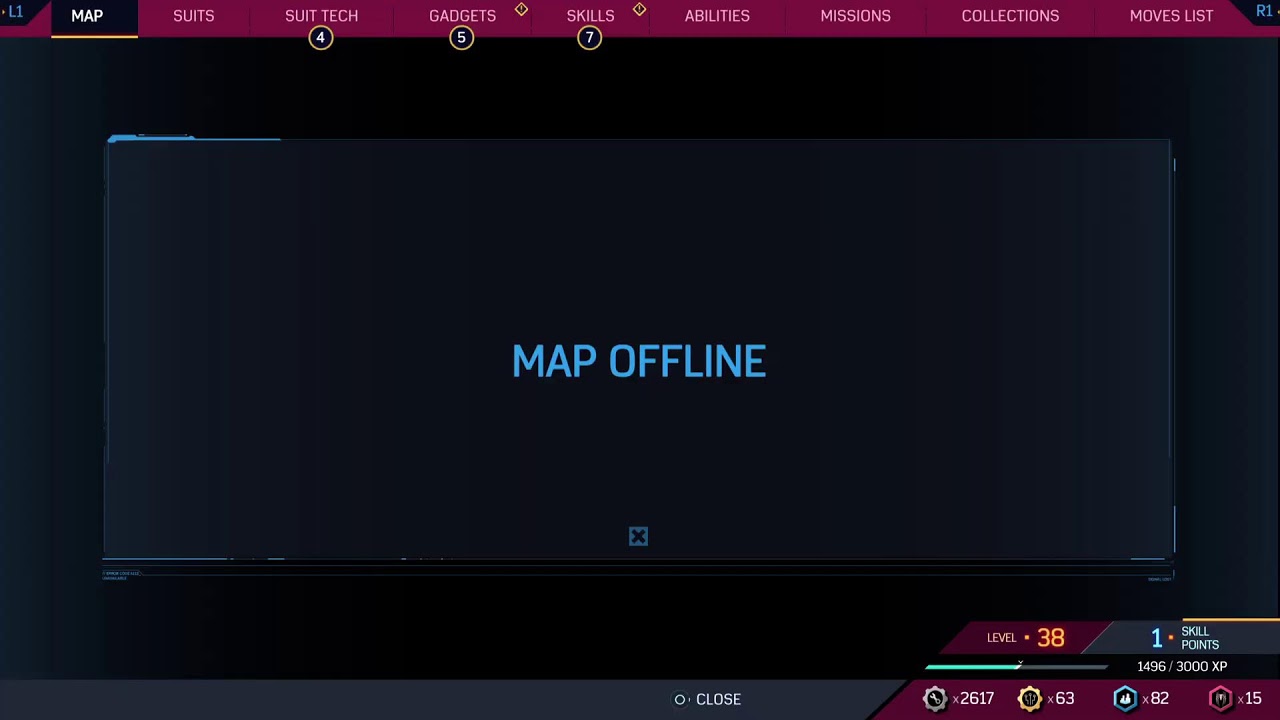Switch to the Suits tab
The height and width of the screenshot is (720, 1280).
193,16
